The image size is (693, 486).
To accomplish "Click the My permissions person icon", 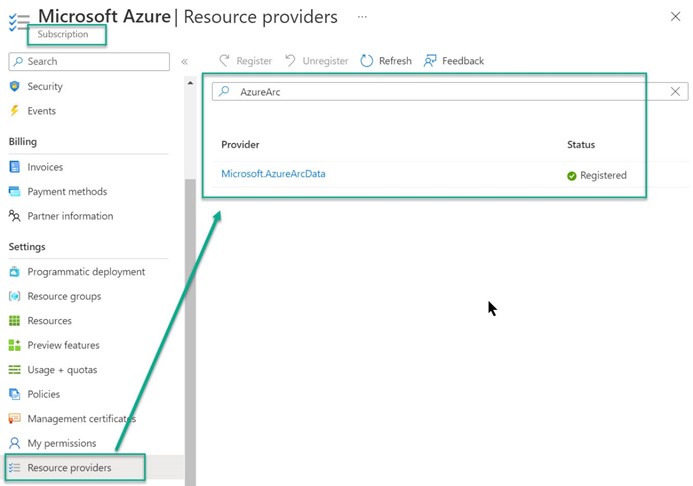I will [15, 443].
